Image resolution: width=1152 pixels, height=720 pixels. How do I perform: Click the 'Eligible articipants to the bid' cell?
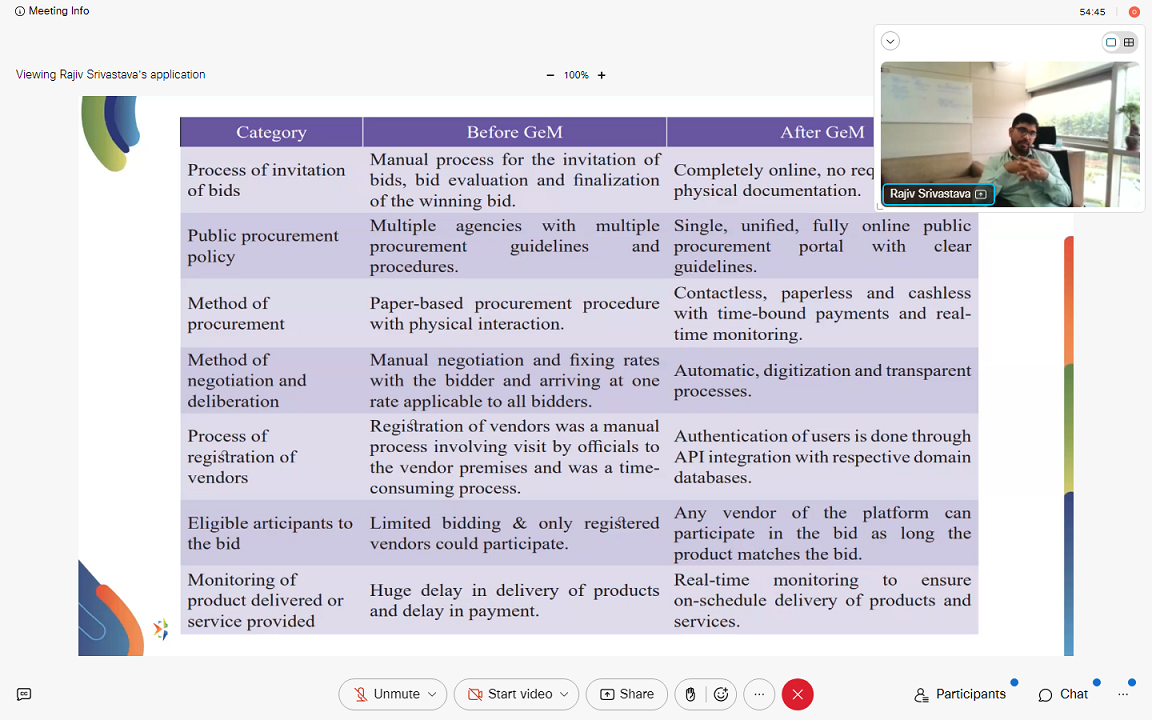click(x=271, y=533)
